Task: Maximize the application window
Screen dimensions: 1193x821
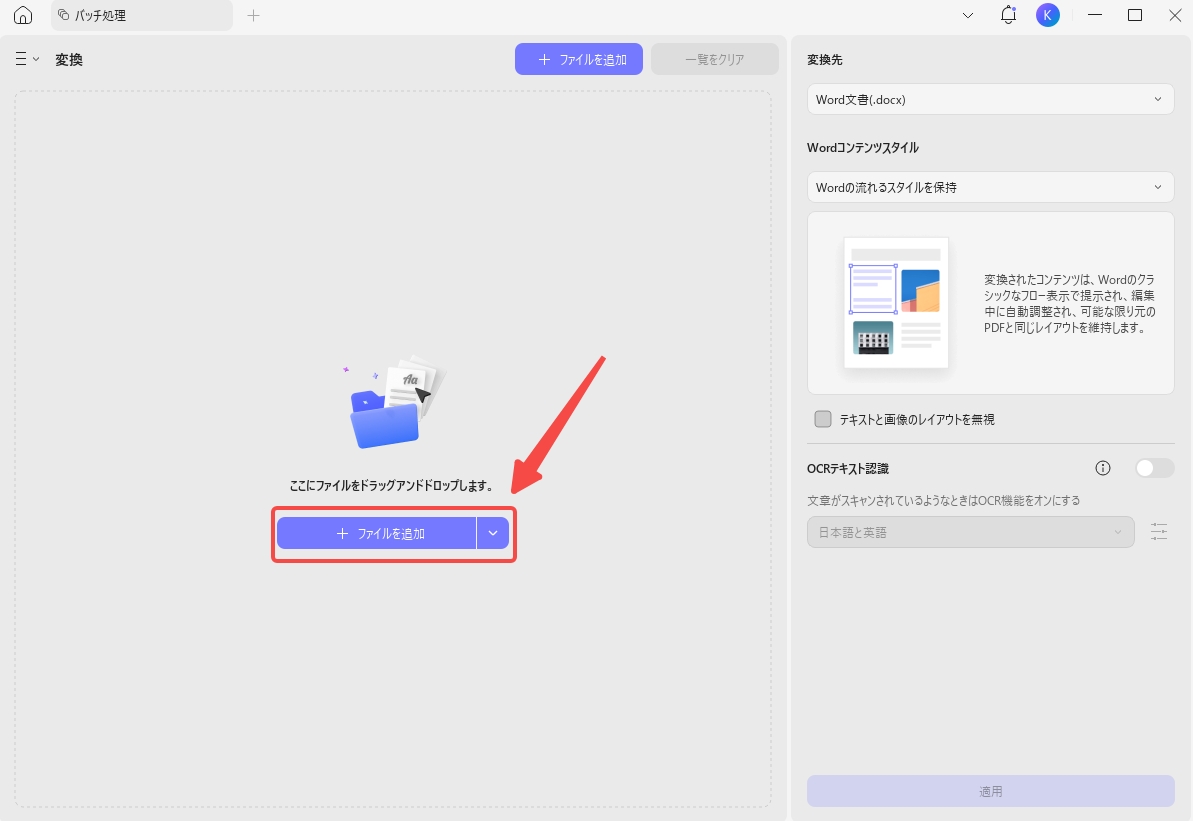Action: coord(1134,15)
